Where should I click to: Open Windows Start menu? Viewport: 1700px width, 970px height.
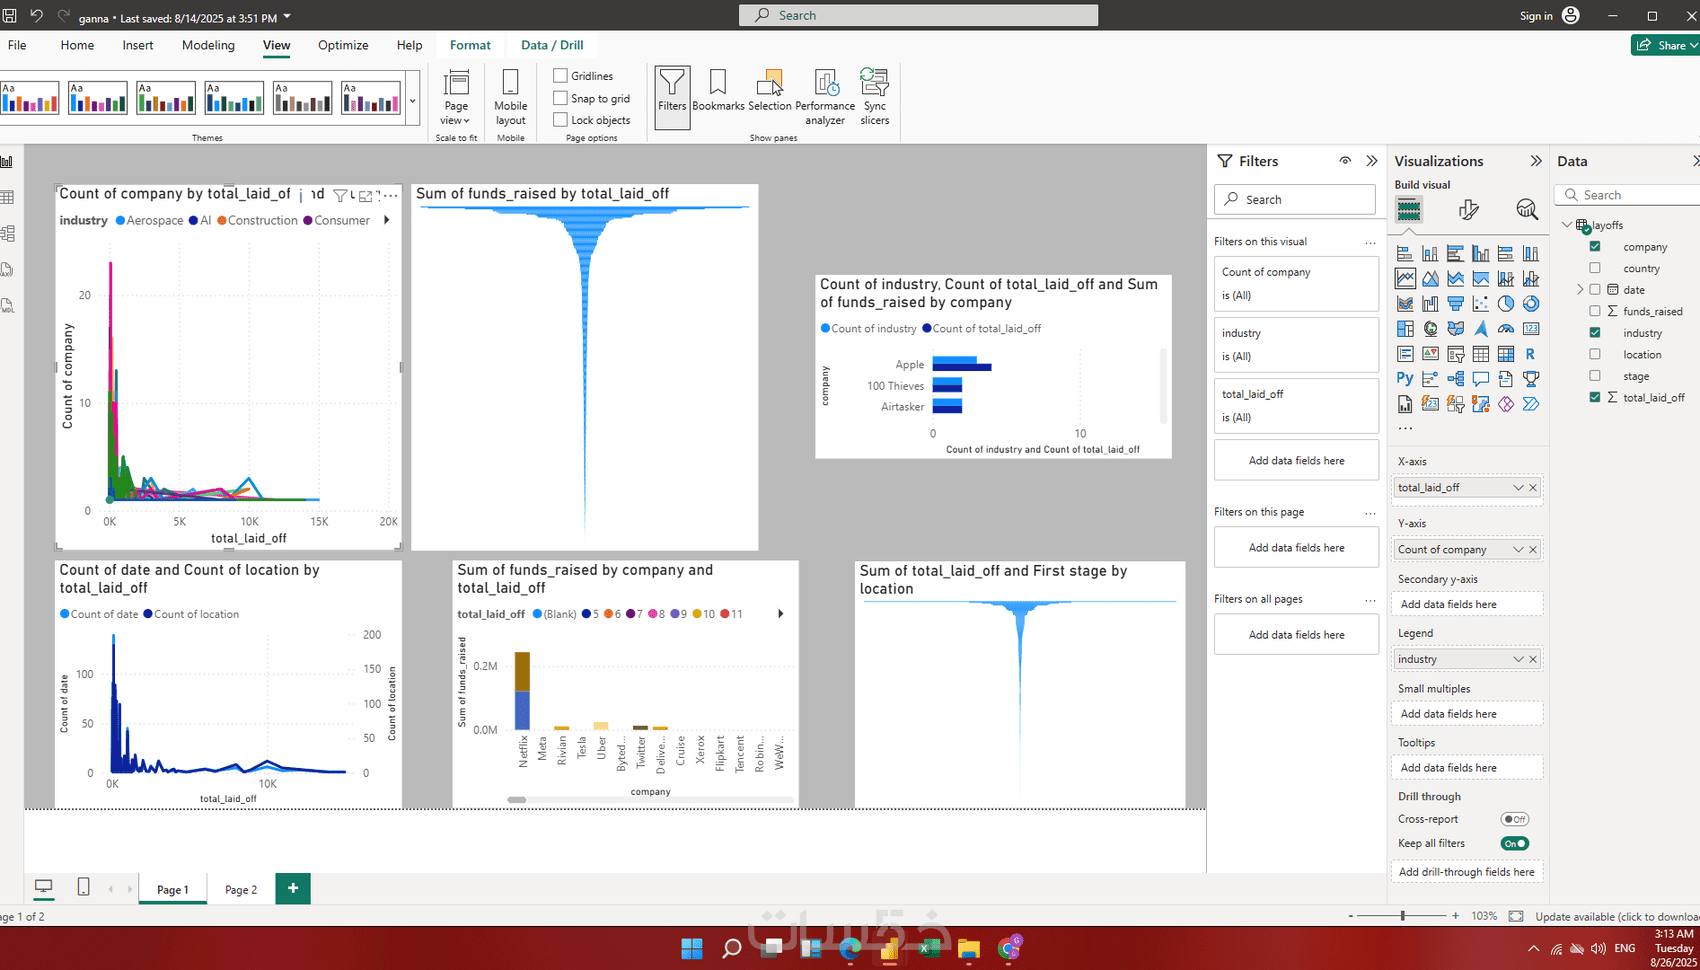691,948
